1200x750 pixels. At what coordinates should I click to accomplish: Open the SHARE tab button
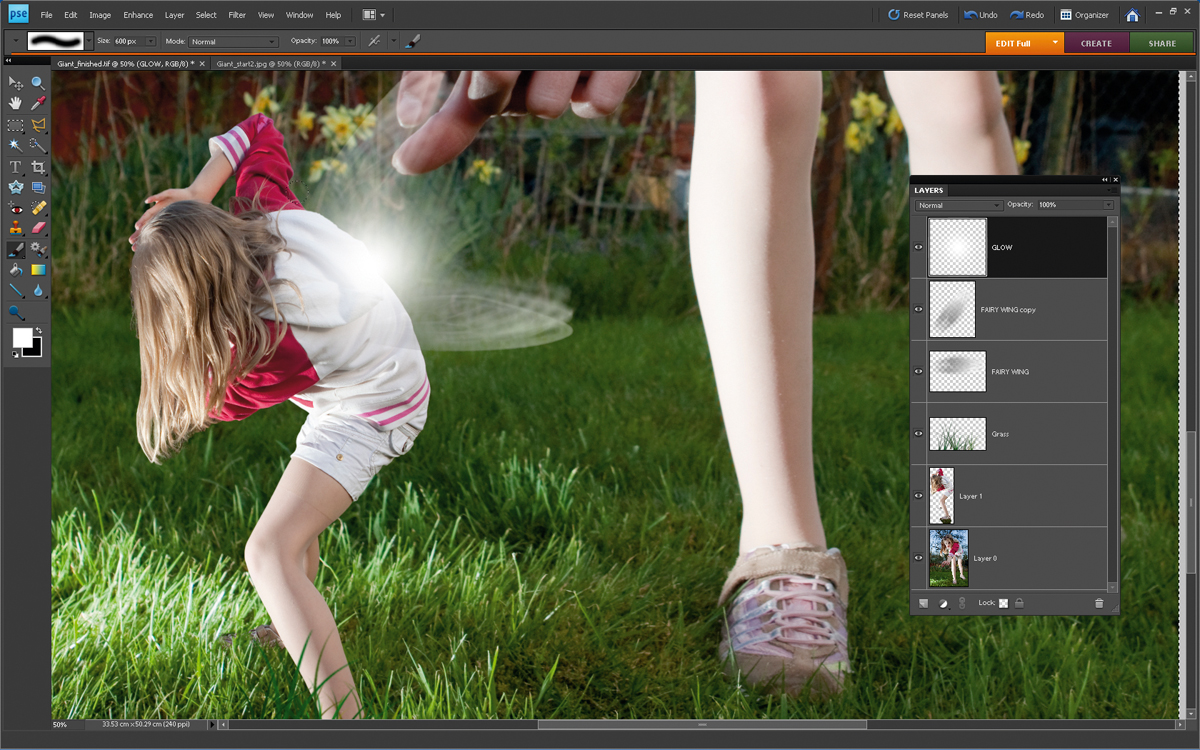(1162, 43)
